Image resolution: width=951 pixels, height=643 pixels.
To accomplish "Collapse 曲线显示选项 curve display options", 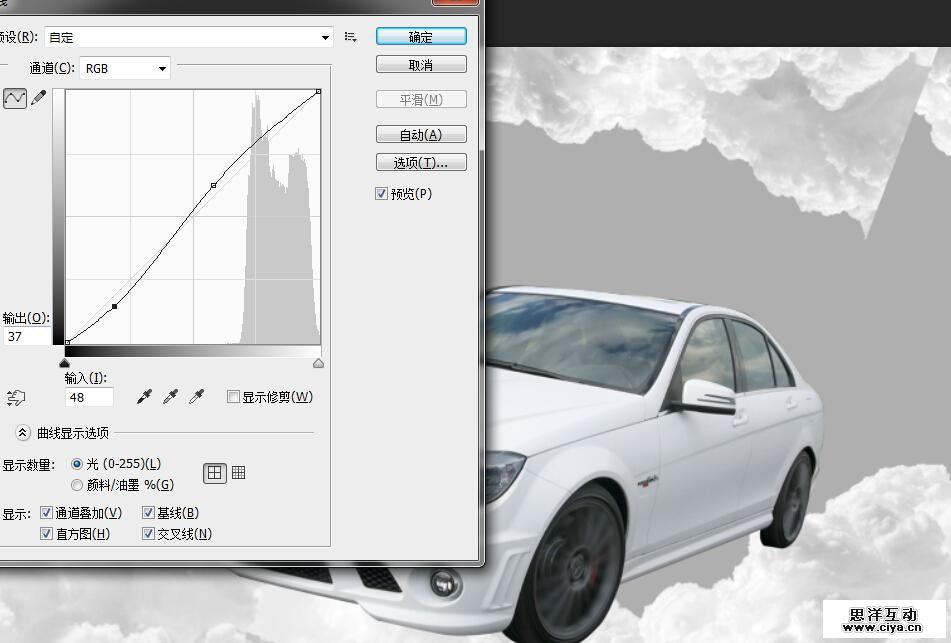I will click(23, 433).
